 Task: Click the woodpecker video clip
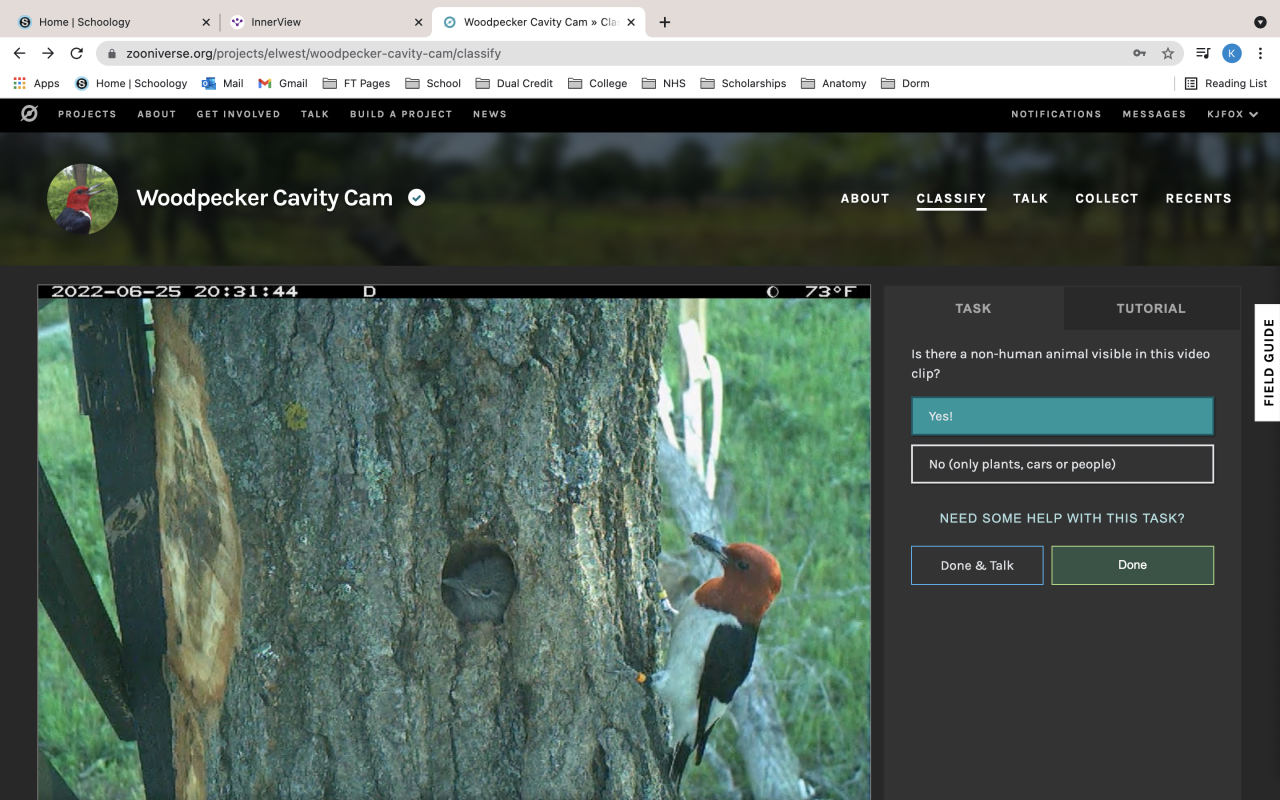point(454,542)
